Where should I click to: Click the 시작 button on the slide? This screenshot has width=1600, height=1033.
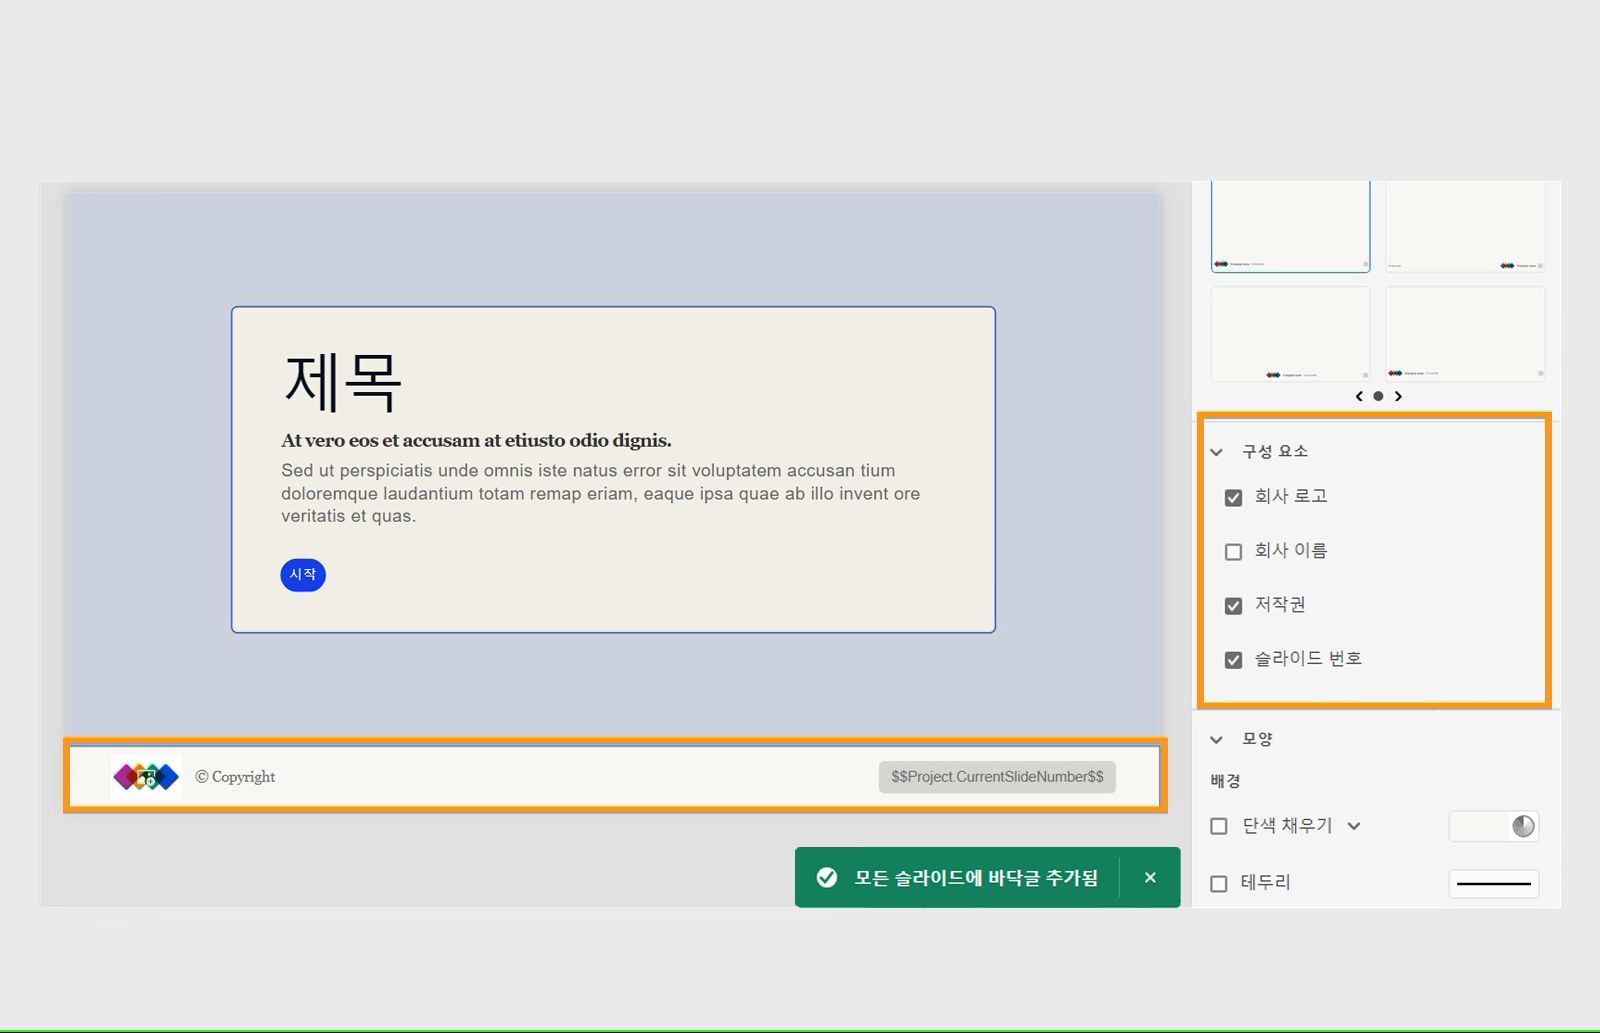tap(302, 575)
